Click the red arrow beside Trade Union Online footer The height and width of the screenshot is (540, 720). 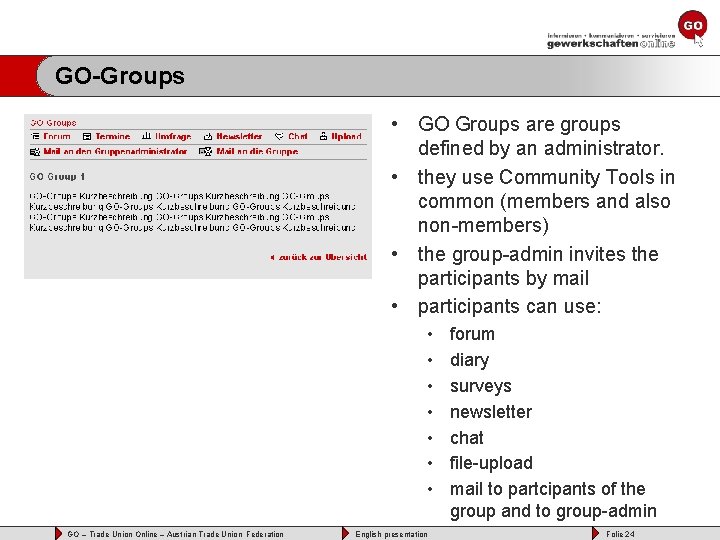point(58,534)
